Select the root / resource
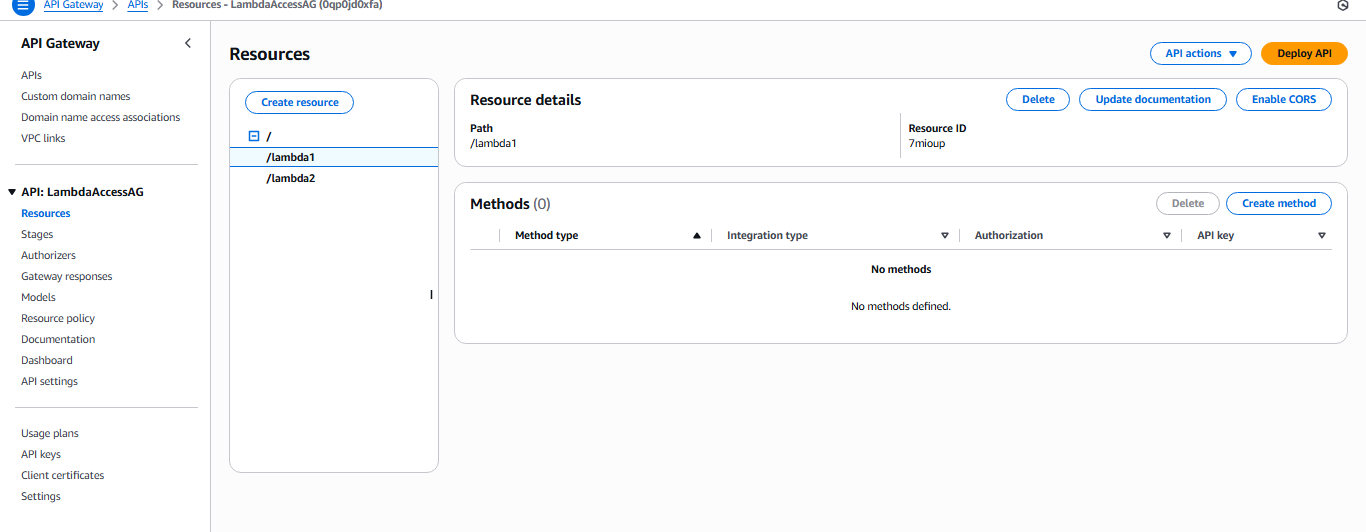 click(x=269, y=136)
